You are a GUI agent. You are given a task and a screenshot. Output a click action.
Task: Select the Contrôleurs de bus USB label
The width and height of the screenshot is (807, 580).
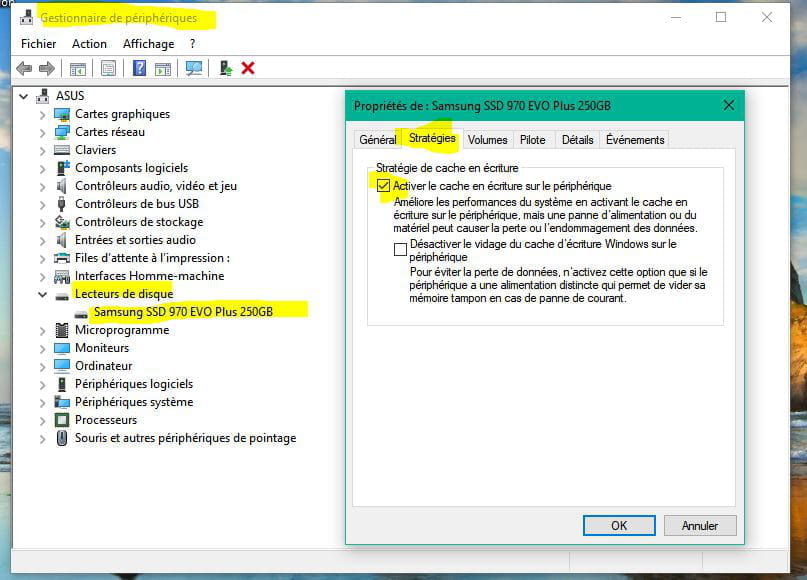137,204
